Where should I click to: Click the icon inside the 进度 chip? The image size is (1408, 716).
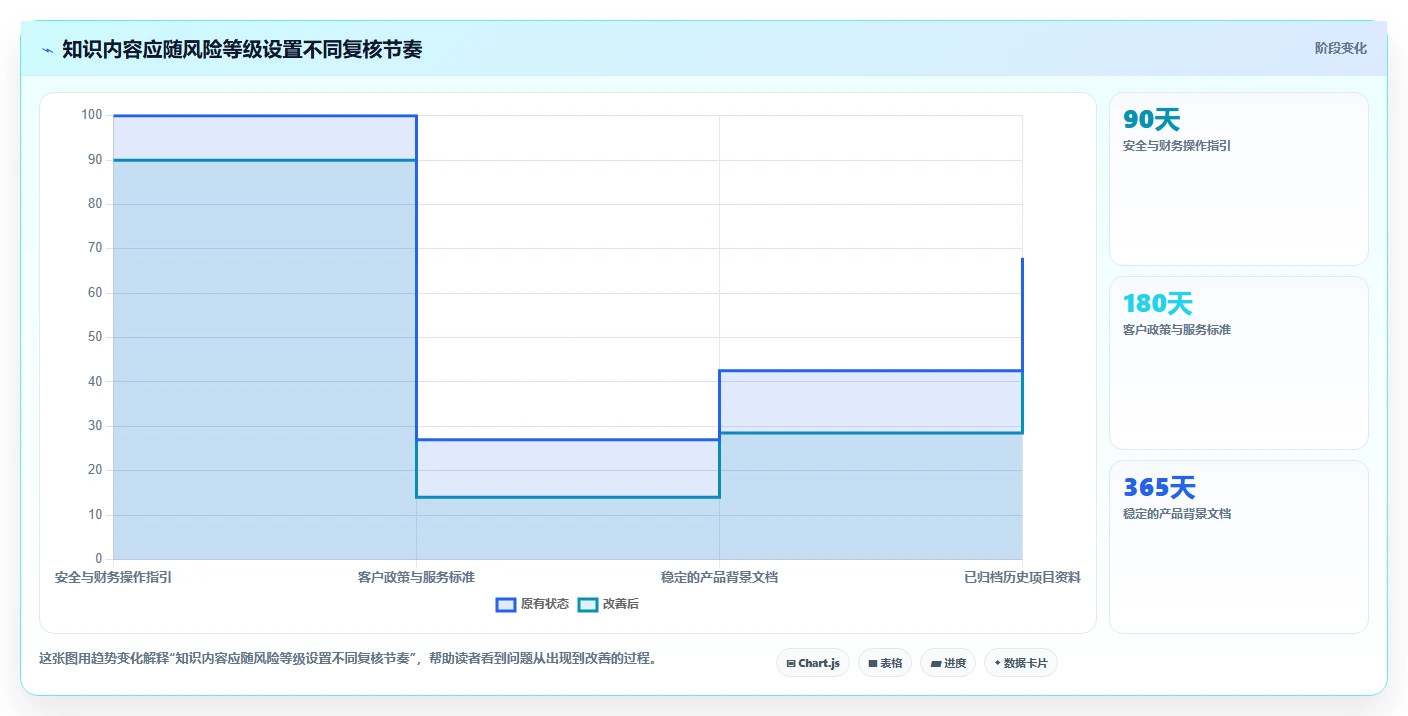[935, 664]
